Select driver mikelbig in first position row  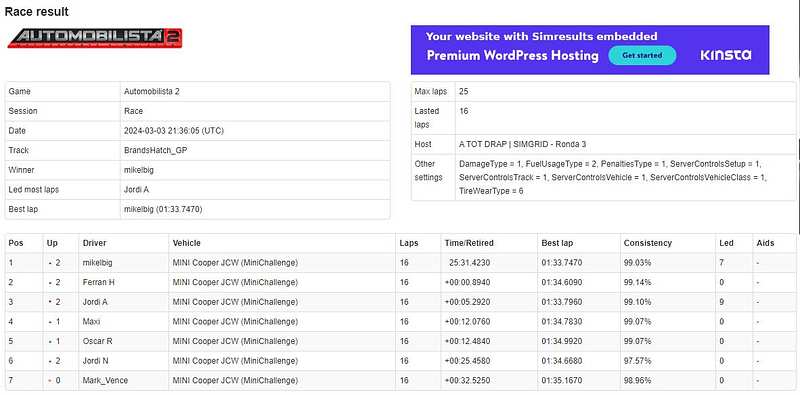coord(97,263)
